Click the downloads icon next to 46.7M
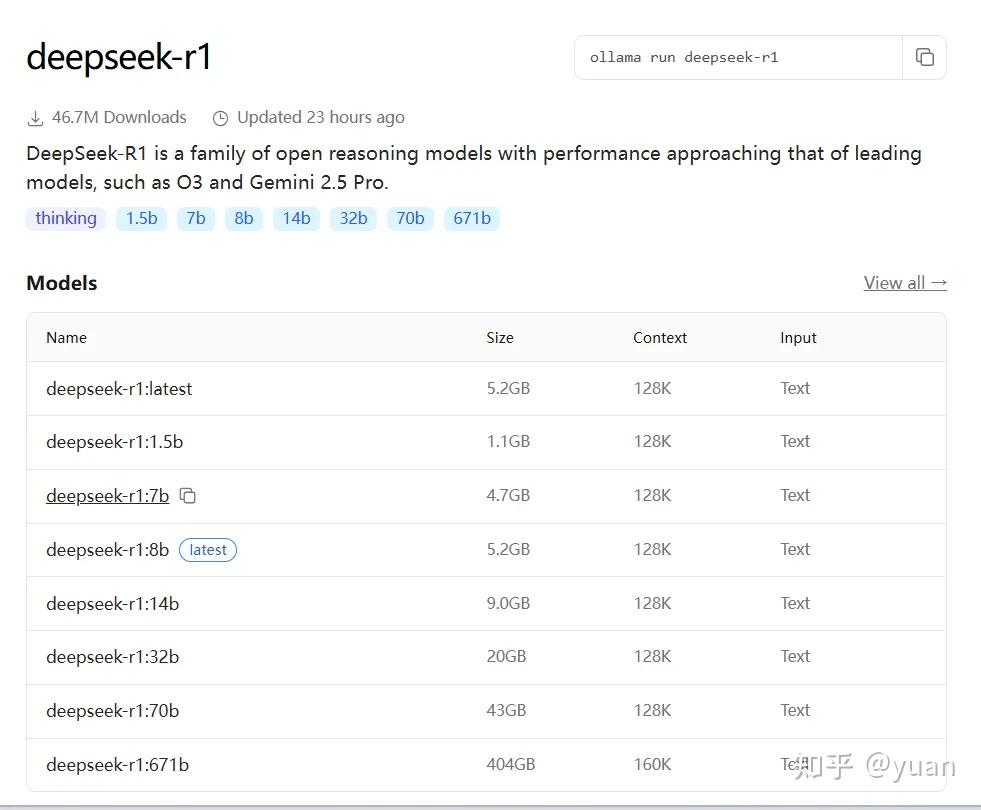The height and width of the screenshot is (810, 981). point(36,117)
